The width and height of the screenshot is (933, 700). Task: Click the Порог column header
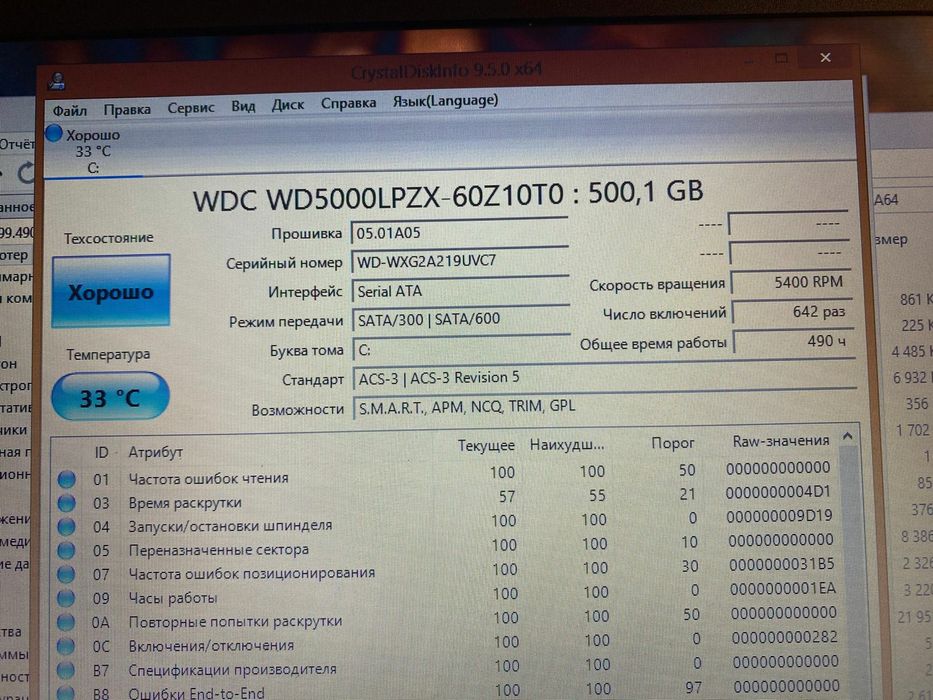coord(673,443)
